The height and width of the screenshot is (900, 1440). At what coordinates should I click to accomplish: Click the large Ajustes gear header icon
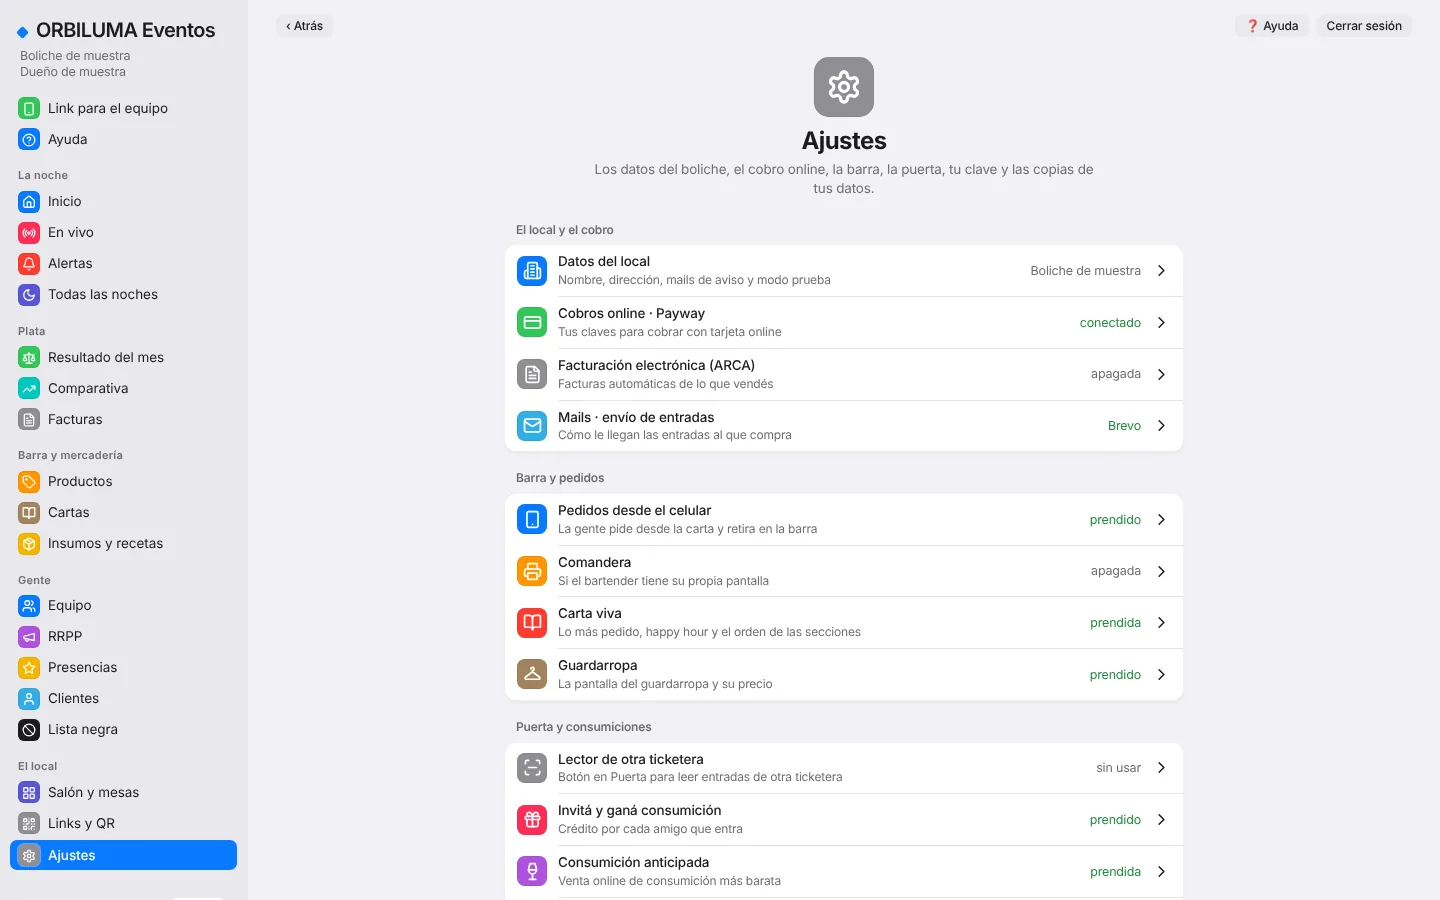pyautogui.click(x=844, y=87)
